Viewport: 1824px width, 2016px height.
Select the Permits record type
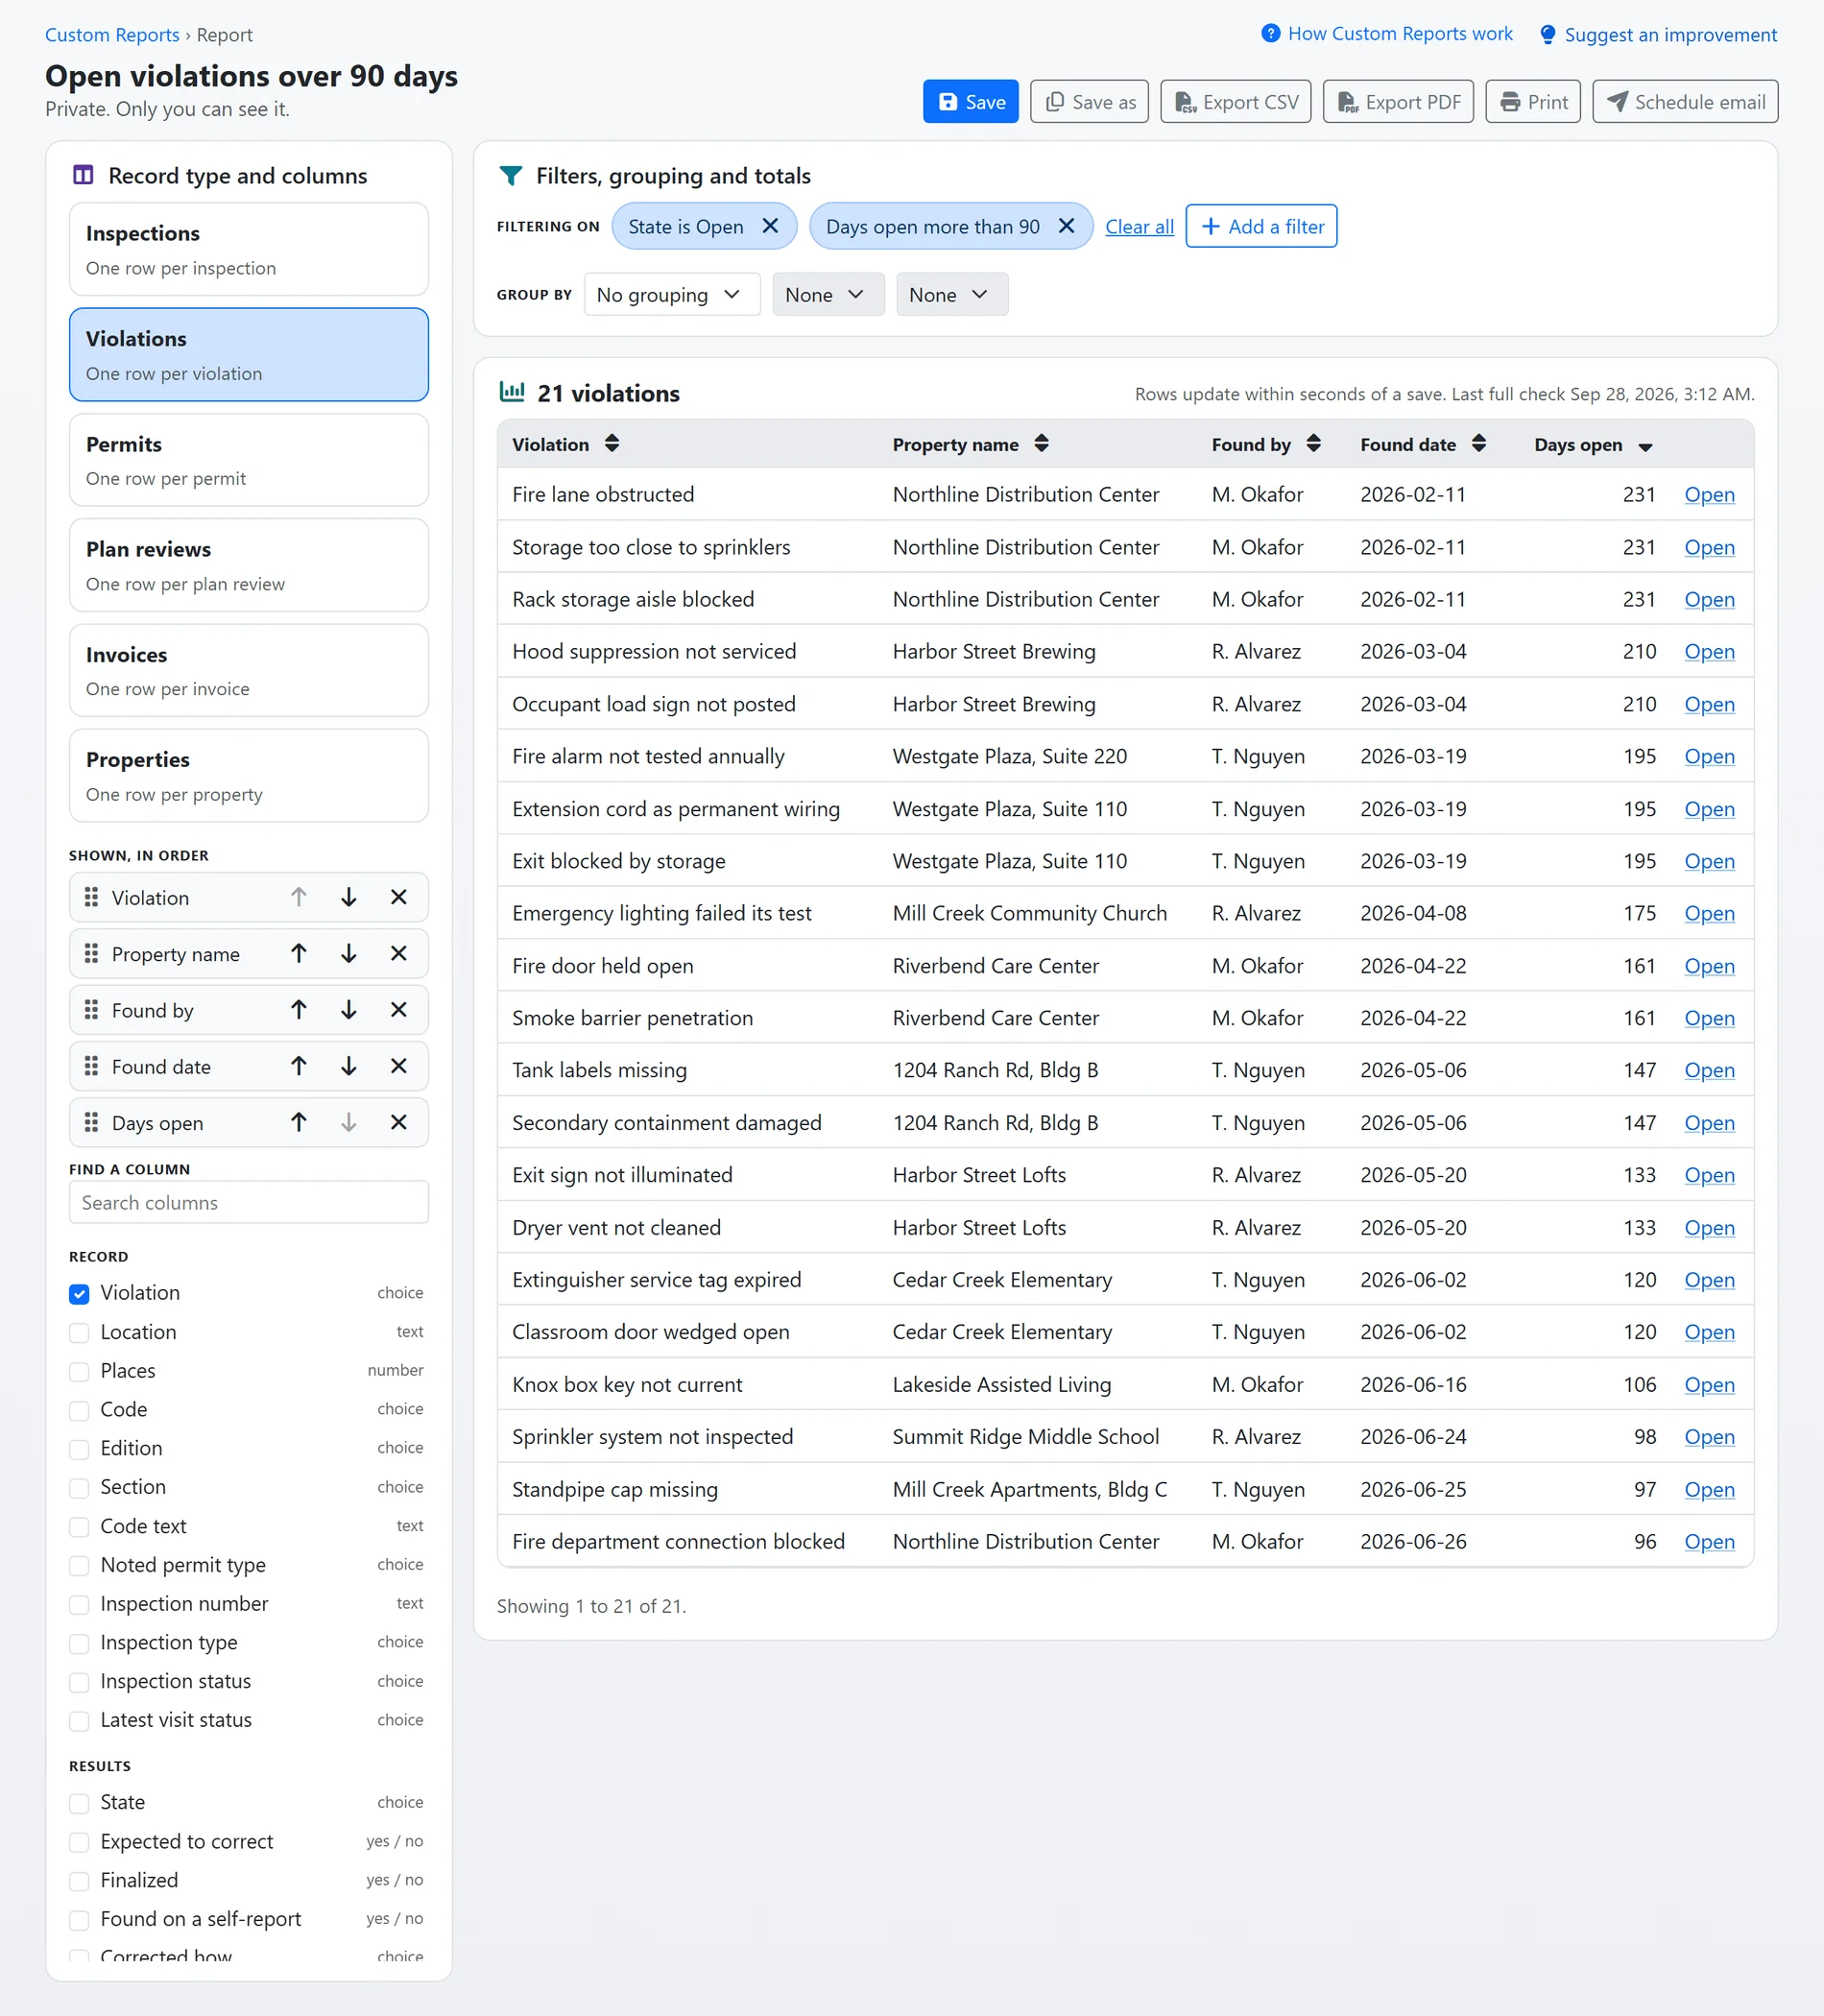click(249, 460)
